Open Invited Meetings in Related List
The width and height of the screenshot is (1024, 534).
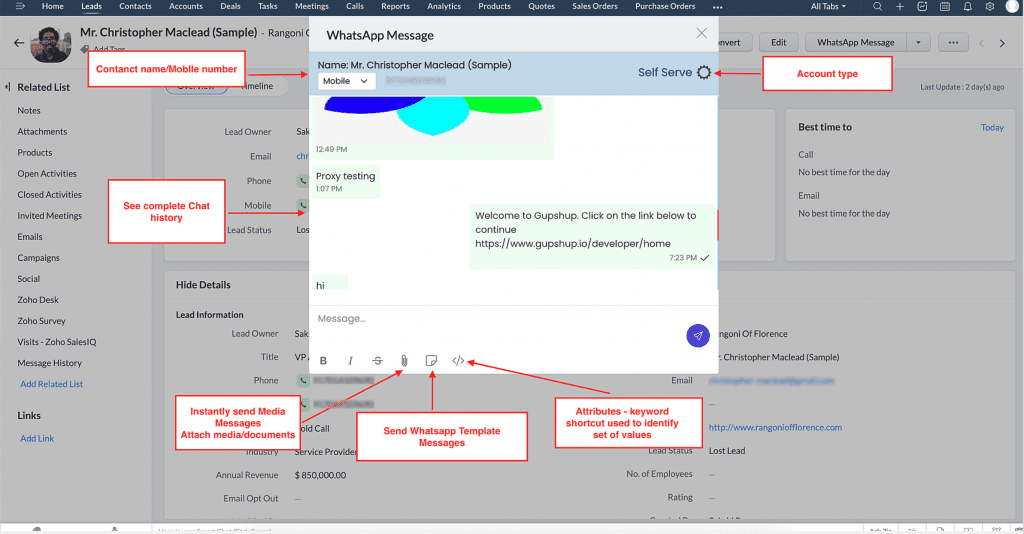(50, 215)
